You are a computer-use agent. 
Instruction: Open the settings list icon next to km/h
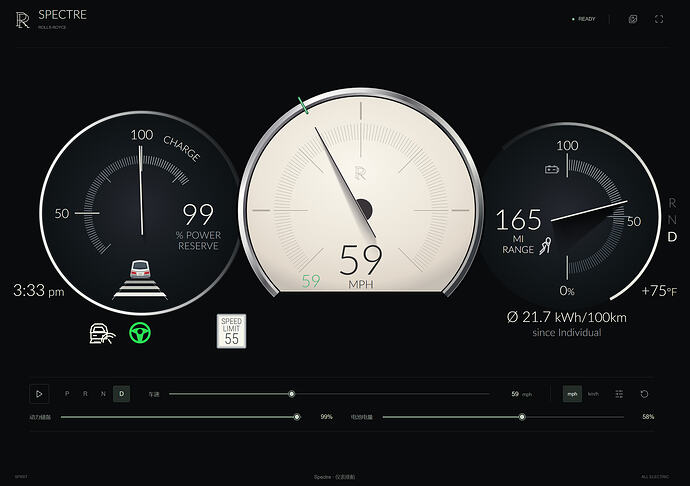[x=619, y=394]
